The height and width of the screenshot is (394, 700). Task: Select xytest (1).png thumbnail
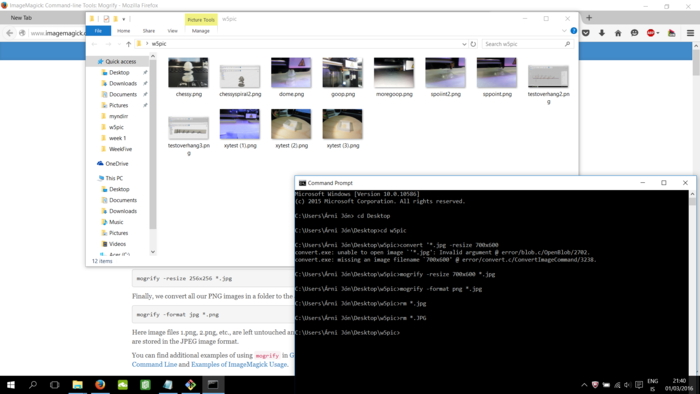click(x=240, y=124)
